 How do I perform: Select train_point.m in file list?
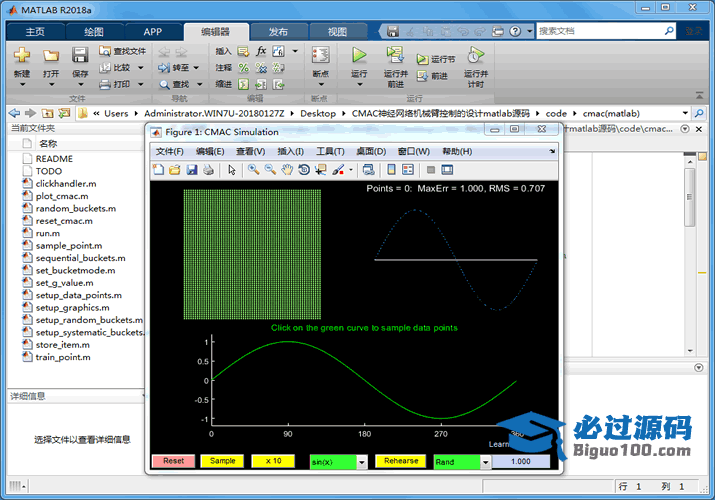point(63,357)
